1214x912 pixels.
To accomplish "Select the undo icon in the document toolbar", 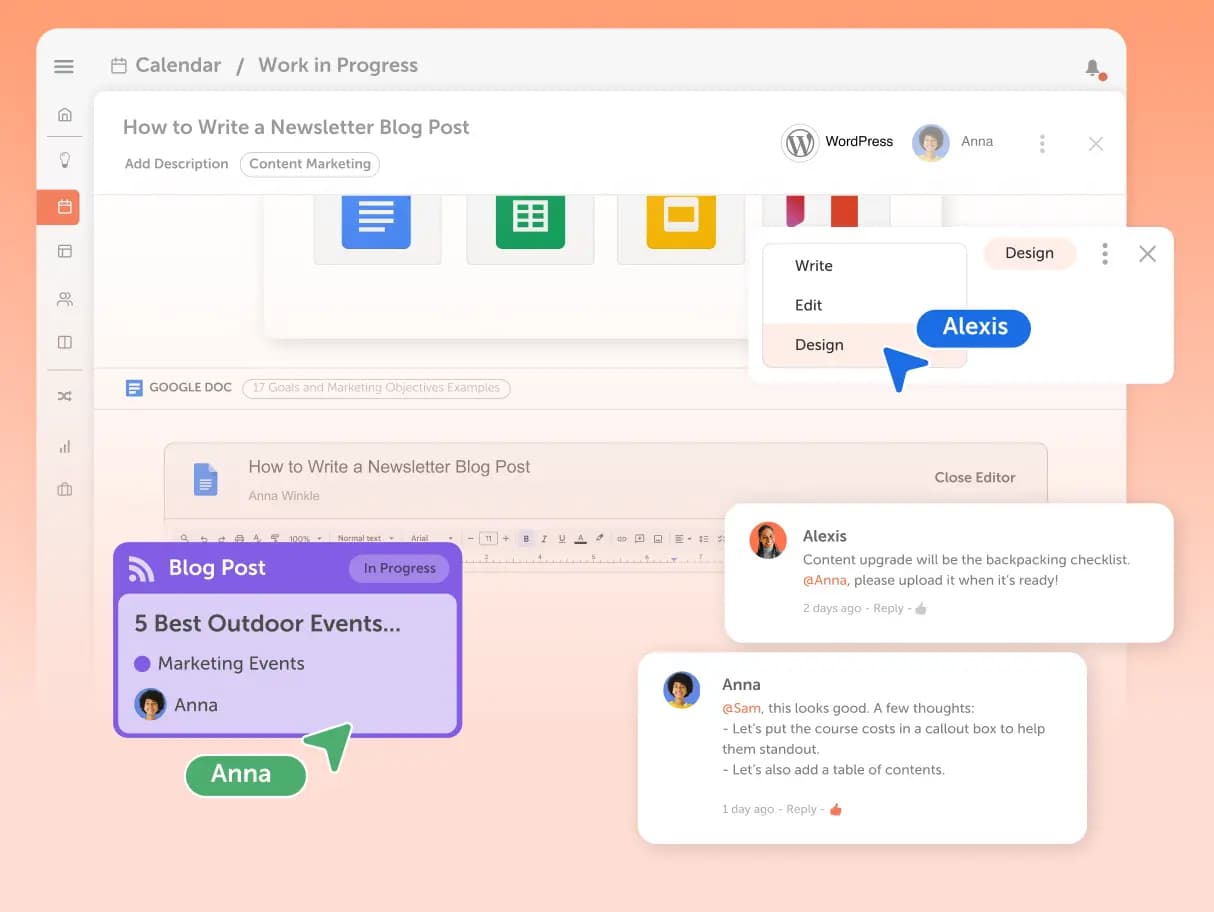I will pos(204,538).
